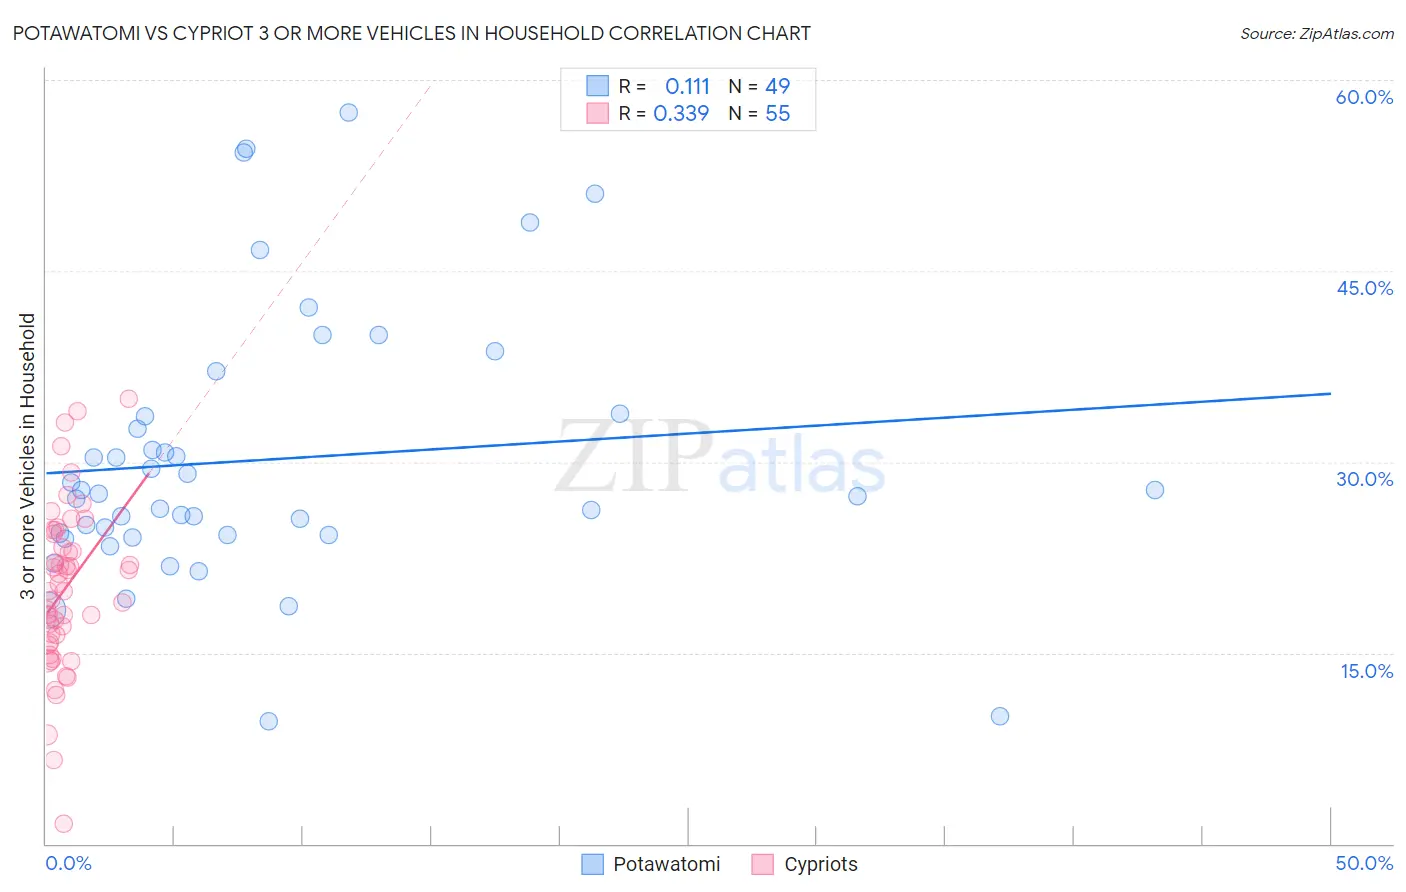Click the 45.0% y-axis label
This screenshot has height=892, width=1406.
pos(1364,288)
